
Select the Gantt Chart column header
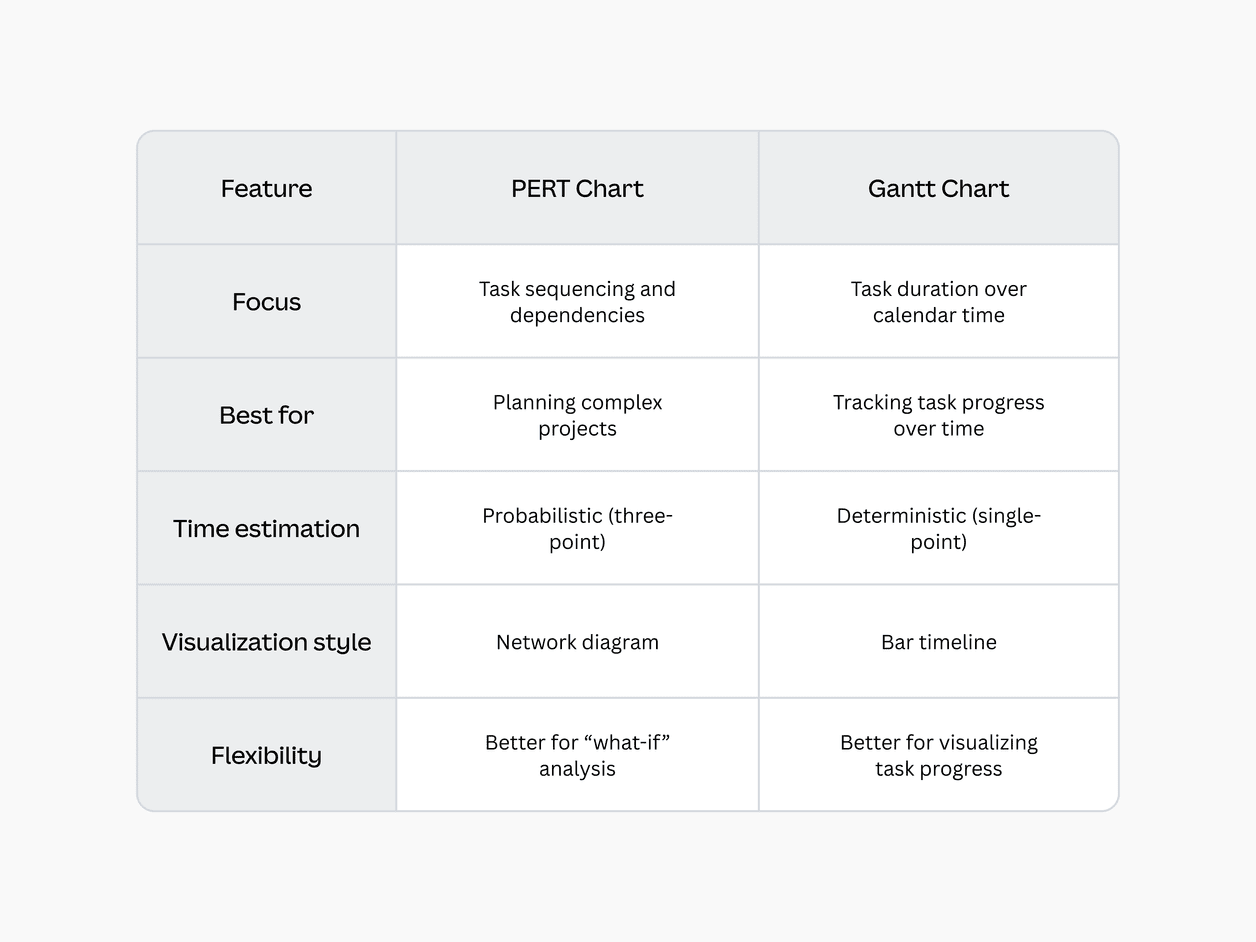(938, 189)
